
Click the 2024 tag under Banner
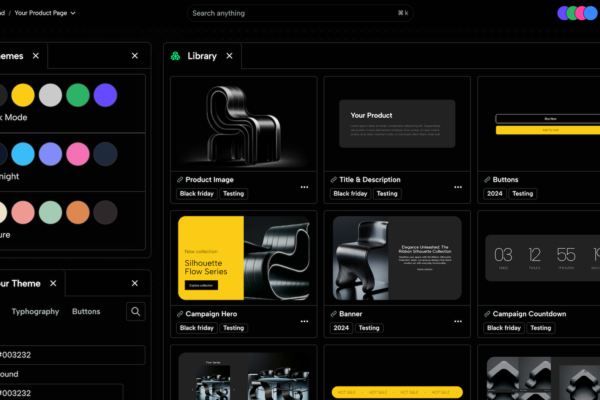click(x=341, y=328)
